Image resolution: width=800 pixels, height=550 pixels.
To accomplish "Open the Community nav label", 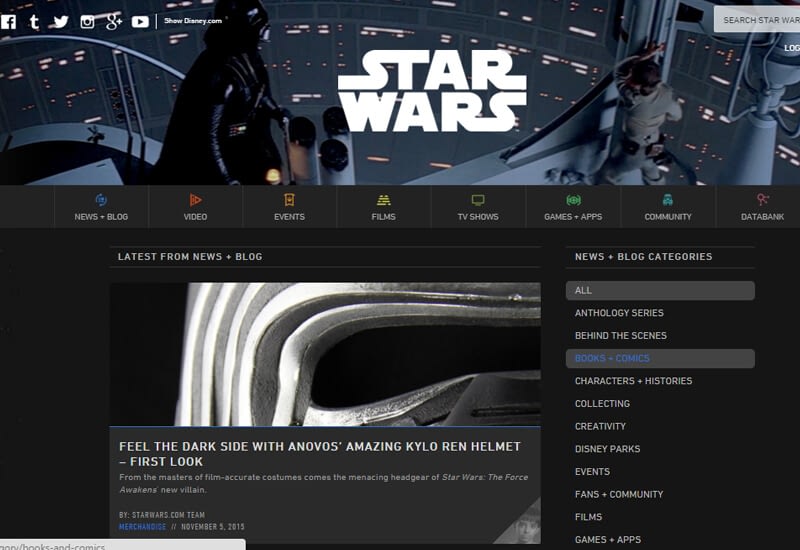I will point(668,217).
